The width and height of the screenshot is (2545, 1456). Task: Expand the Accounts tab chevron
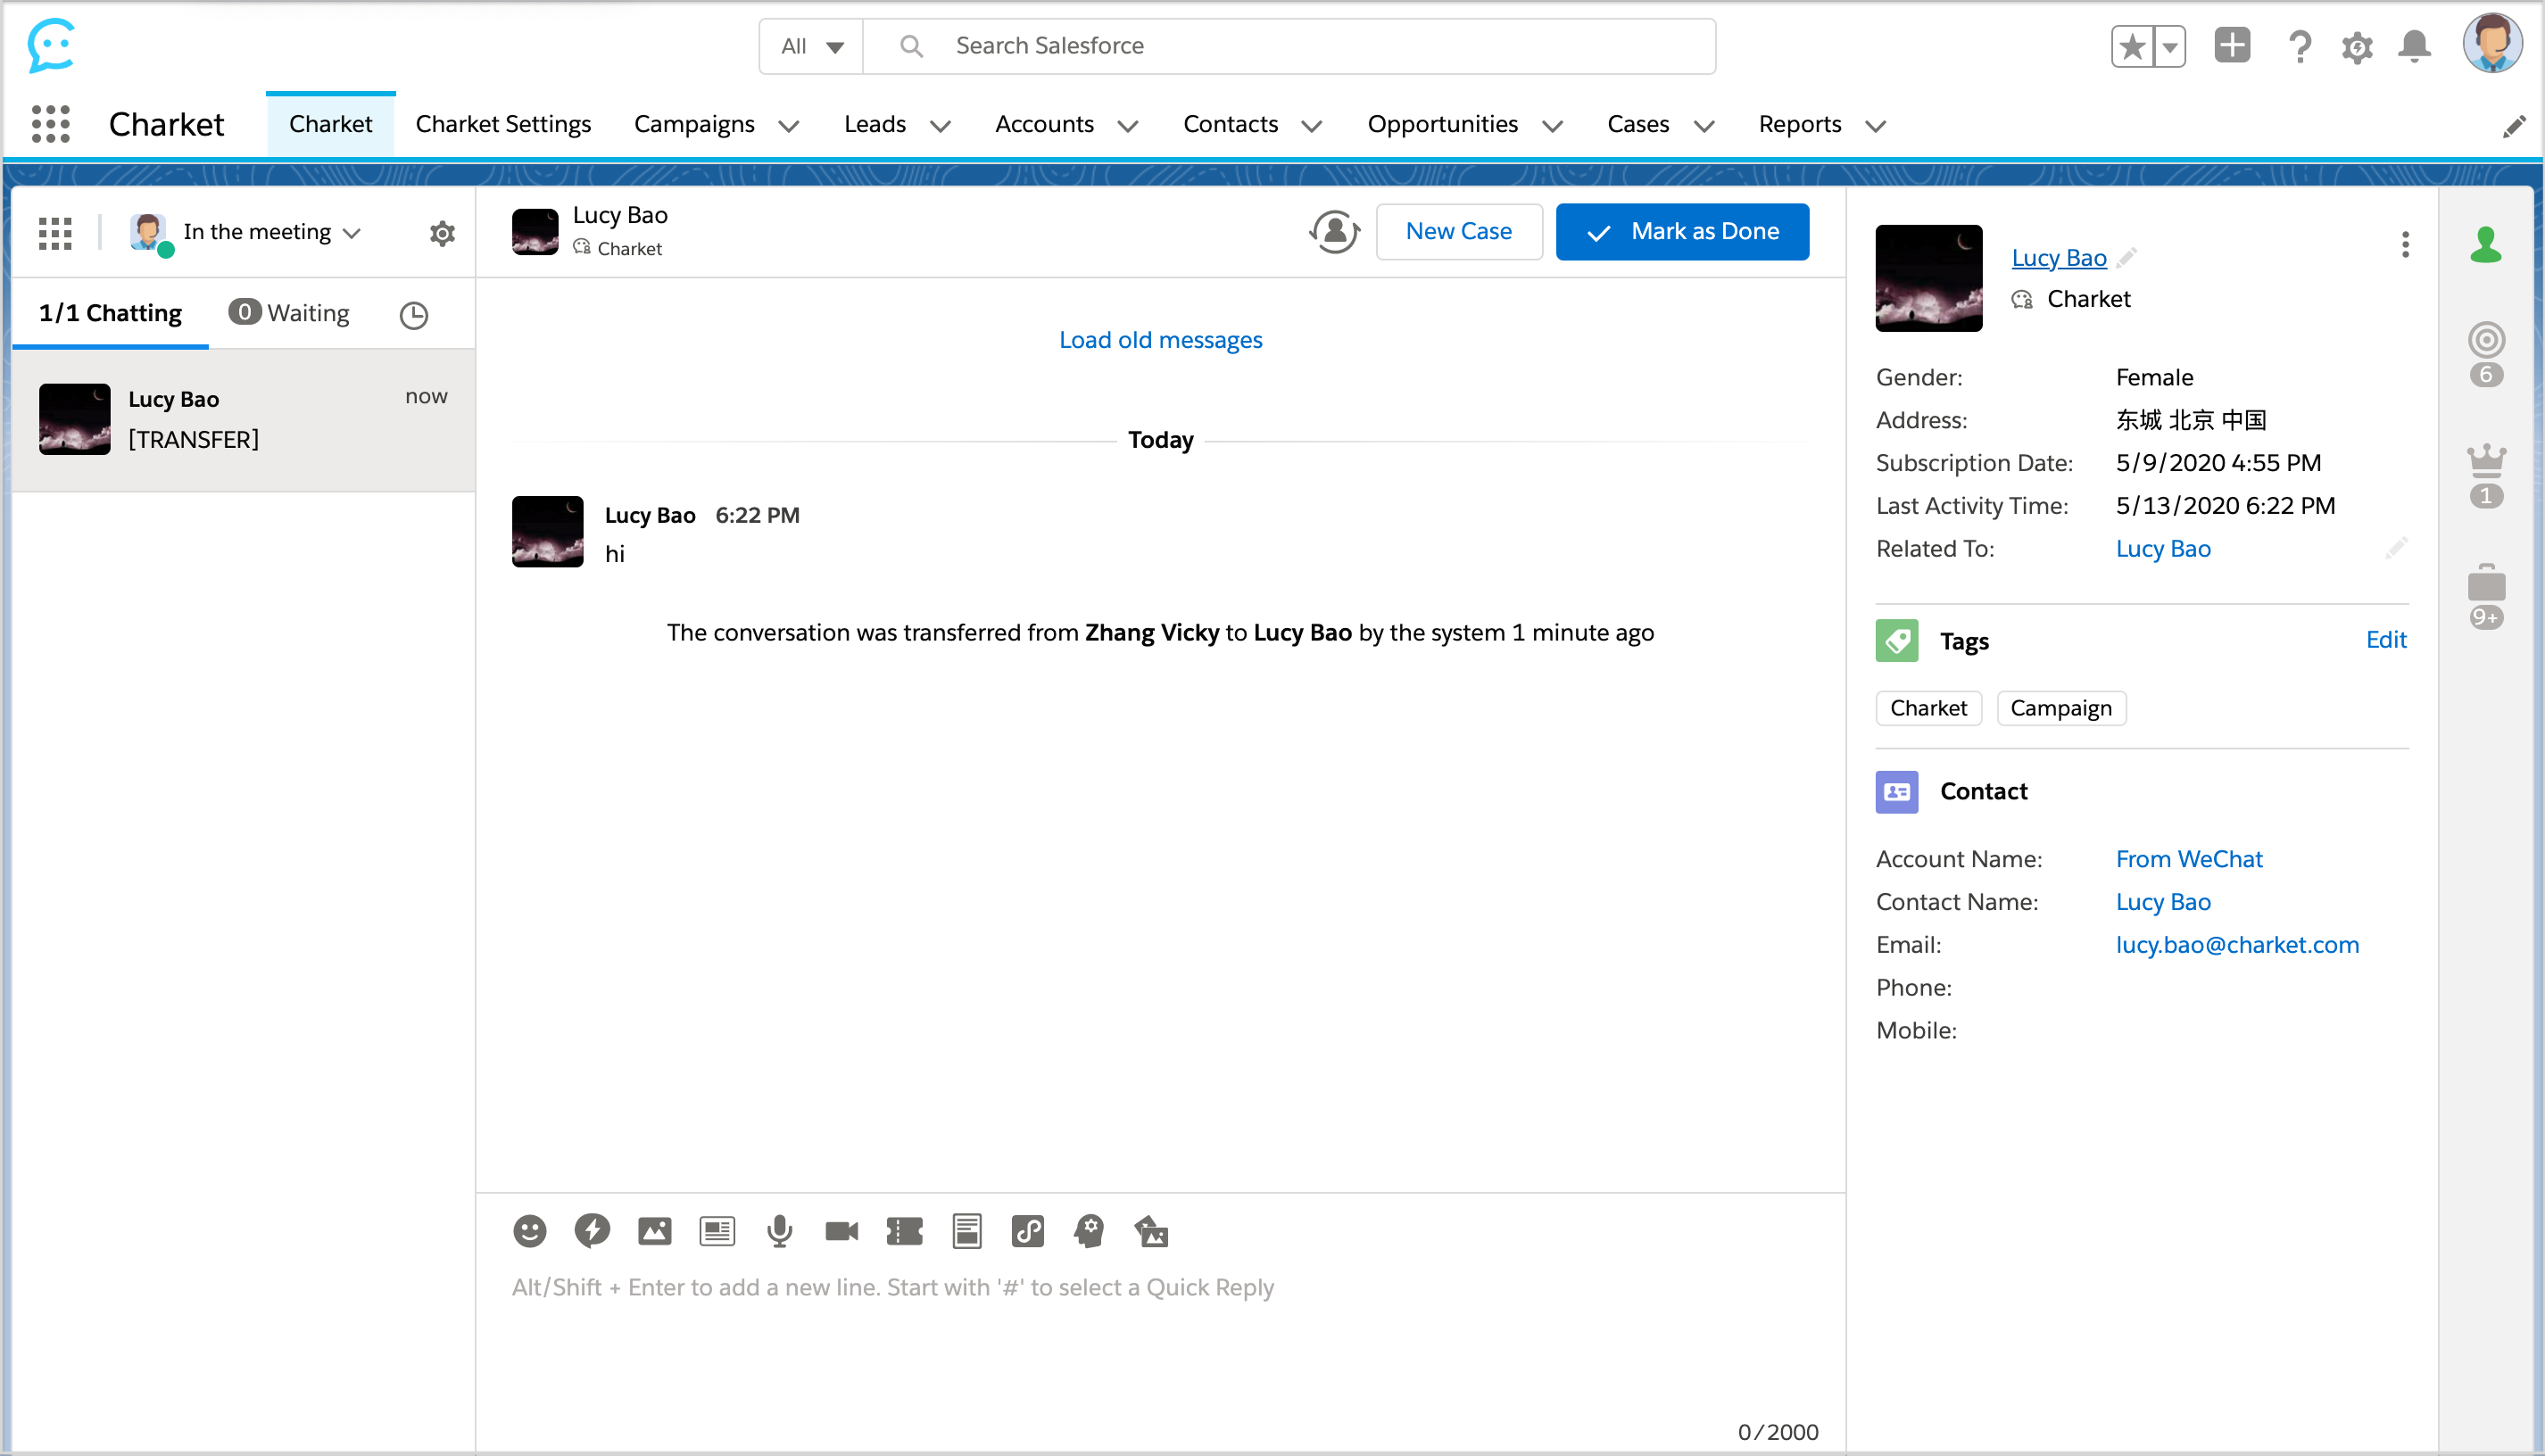(x=1128, y=126)
